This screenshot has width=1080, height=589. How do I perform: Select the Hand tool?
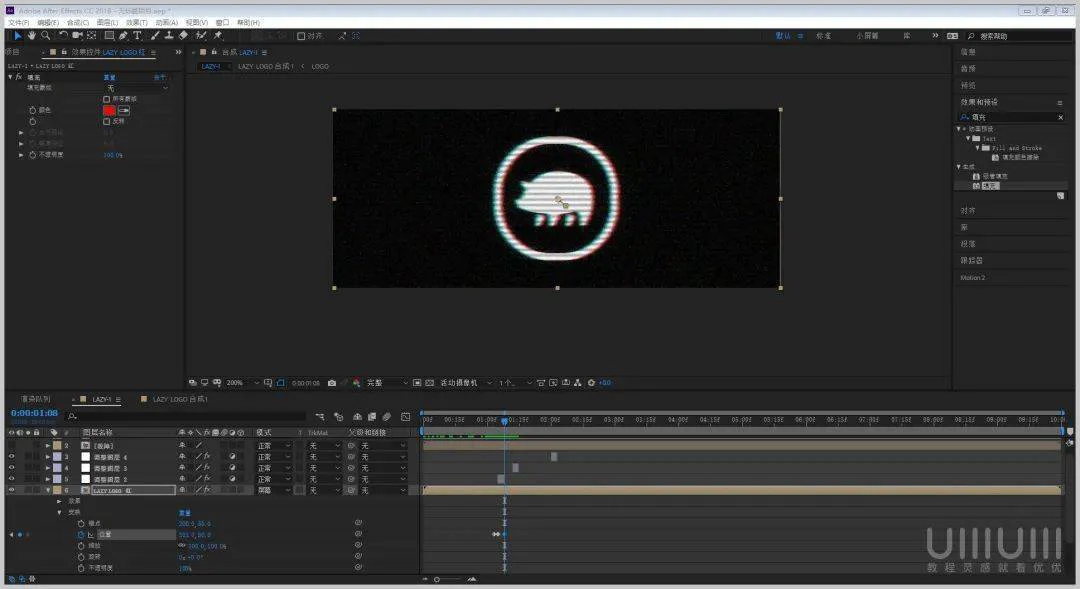[32, 36]
